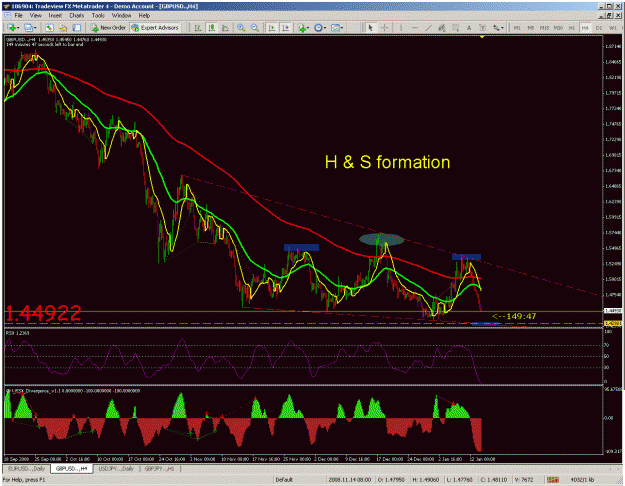The height and width of the screenshot is (486, 625).
Task: Select the GBPUSD H4 chart tab
Action: pos(71,468)
